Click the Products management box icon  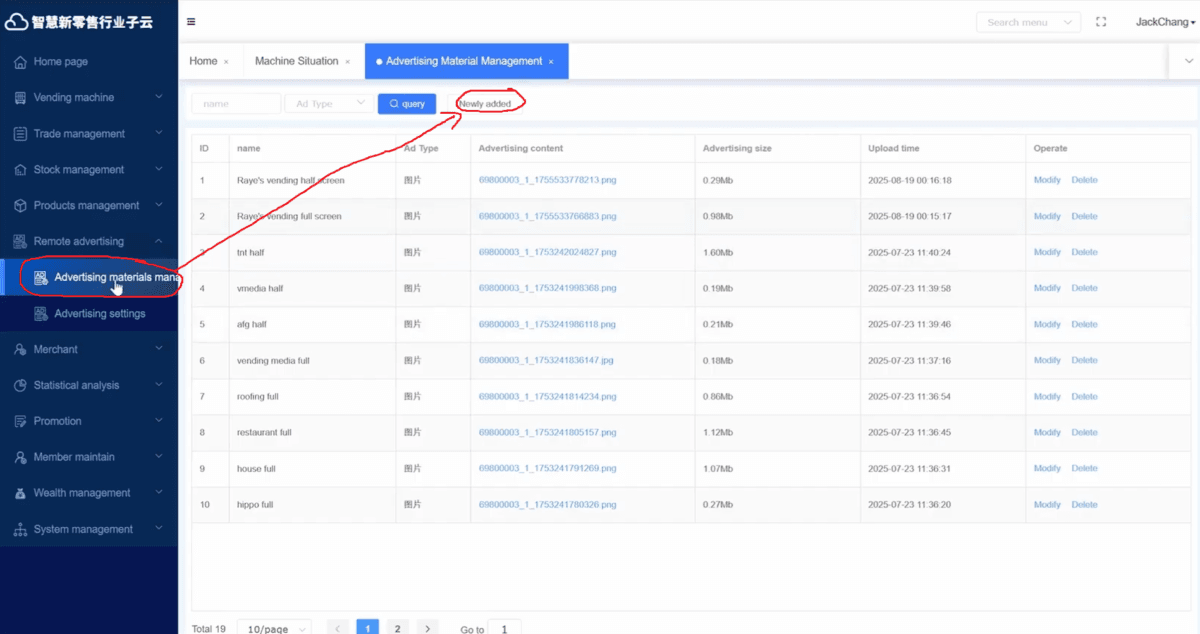(20, 206)
